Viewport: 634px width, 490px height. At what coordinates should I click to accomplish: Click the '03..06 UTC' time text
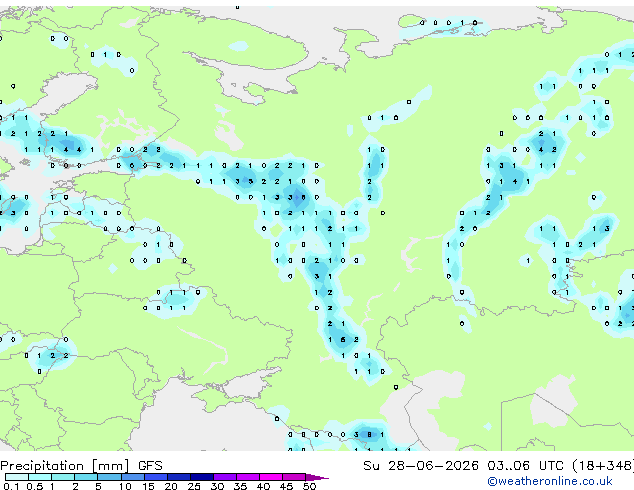525,466
